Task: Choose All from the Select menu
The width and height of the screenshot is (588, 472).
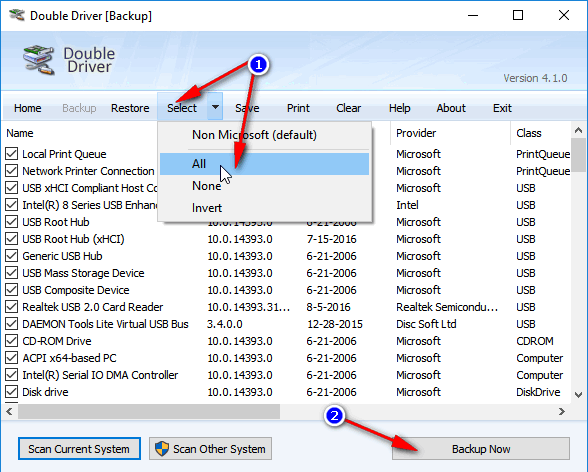Action: [x=264, y=164]
